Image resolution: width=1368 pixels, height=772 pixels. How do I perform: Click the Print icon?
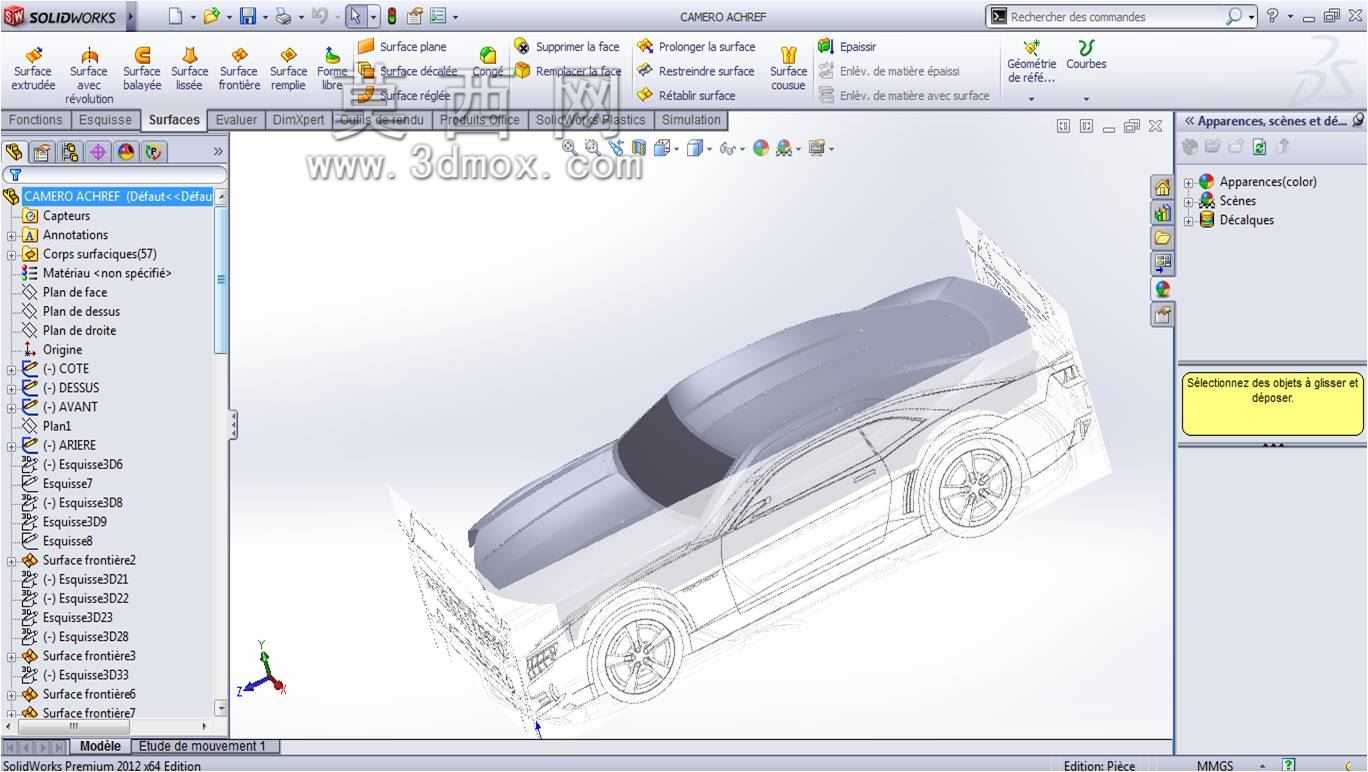pyautogui.click(x=283, y=16)
